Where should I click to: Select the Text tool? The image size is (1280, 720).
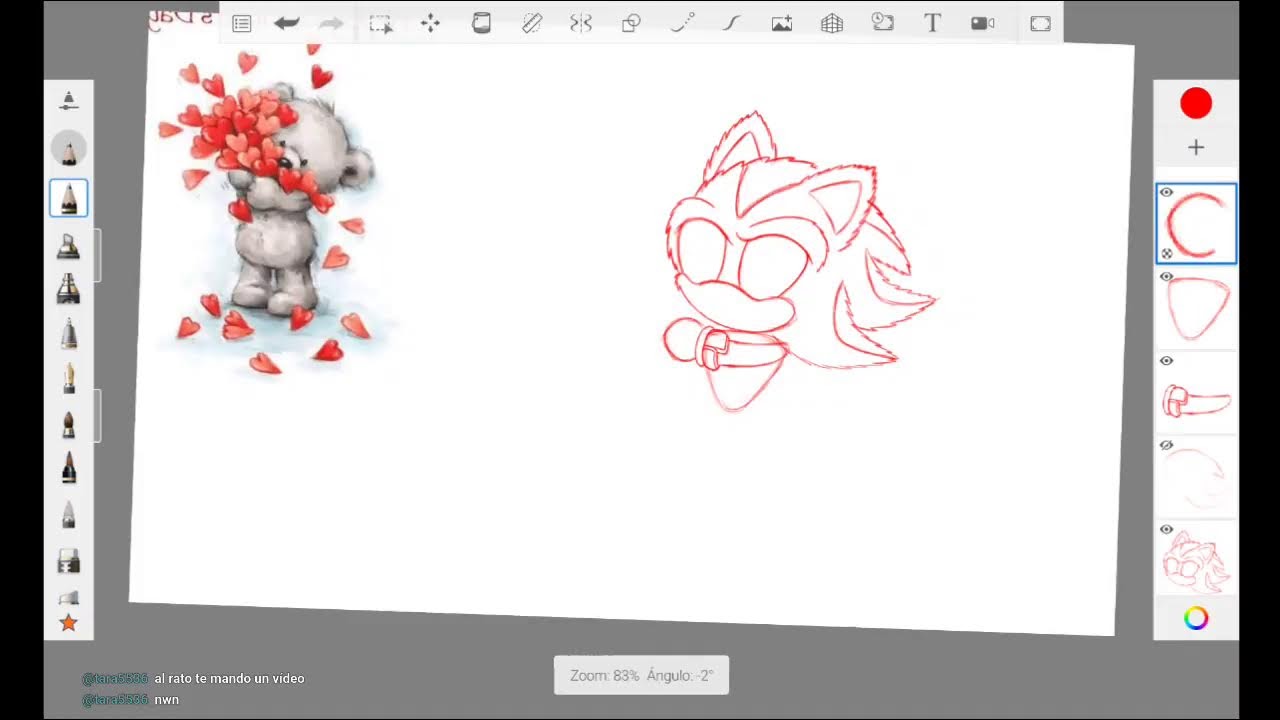[932, 23]
